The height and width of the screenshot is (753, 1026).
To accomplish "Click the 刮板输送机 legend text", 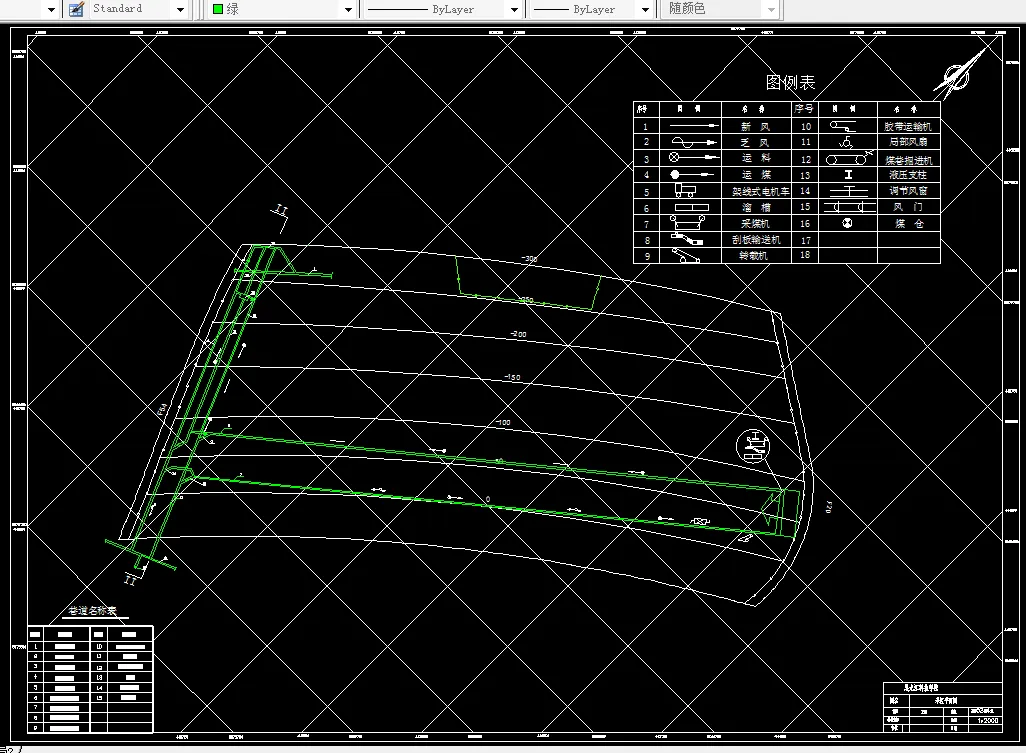I will [x=756, y=239].
